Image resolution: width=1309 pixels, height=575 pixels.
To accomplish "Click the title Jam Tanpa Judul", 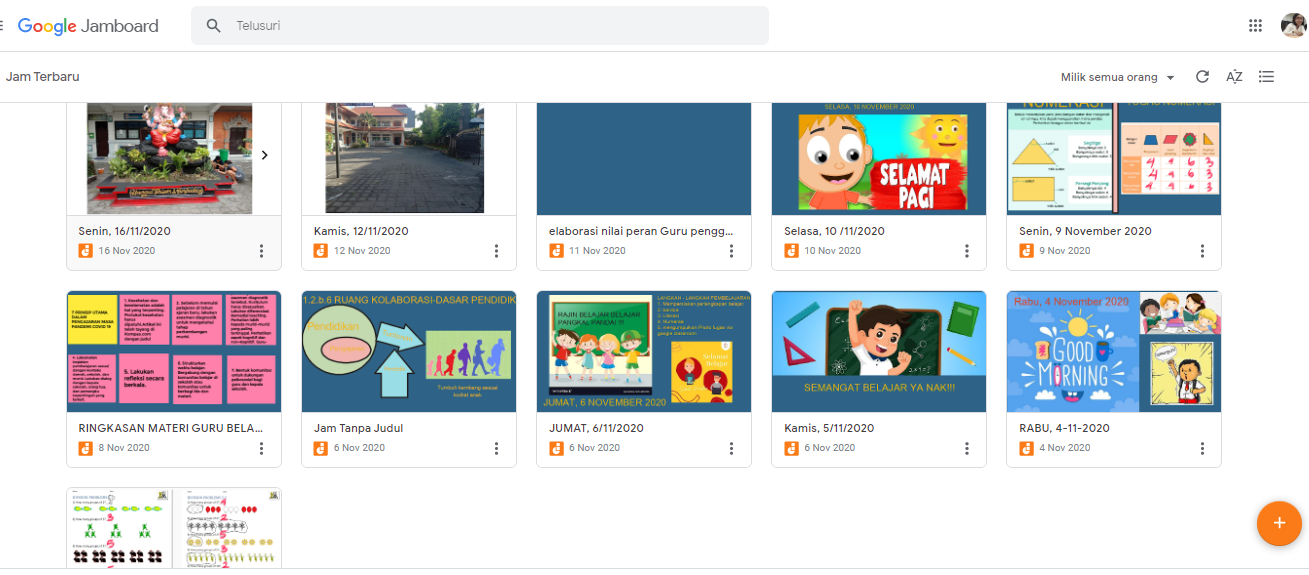I will [x=358, y=428].
